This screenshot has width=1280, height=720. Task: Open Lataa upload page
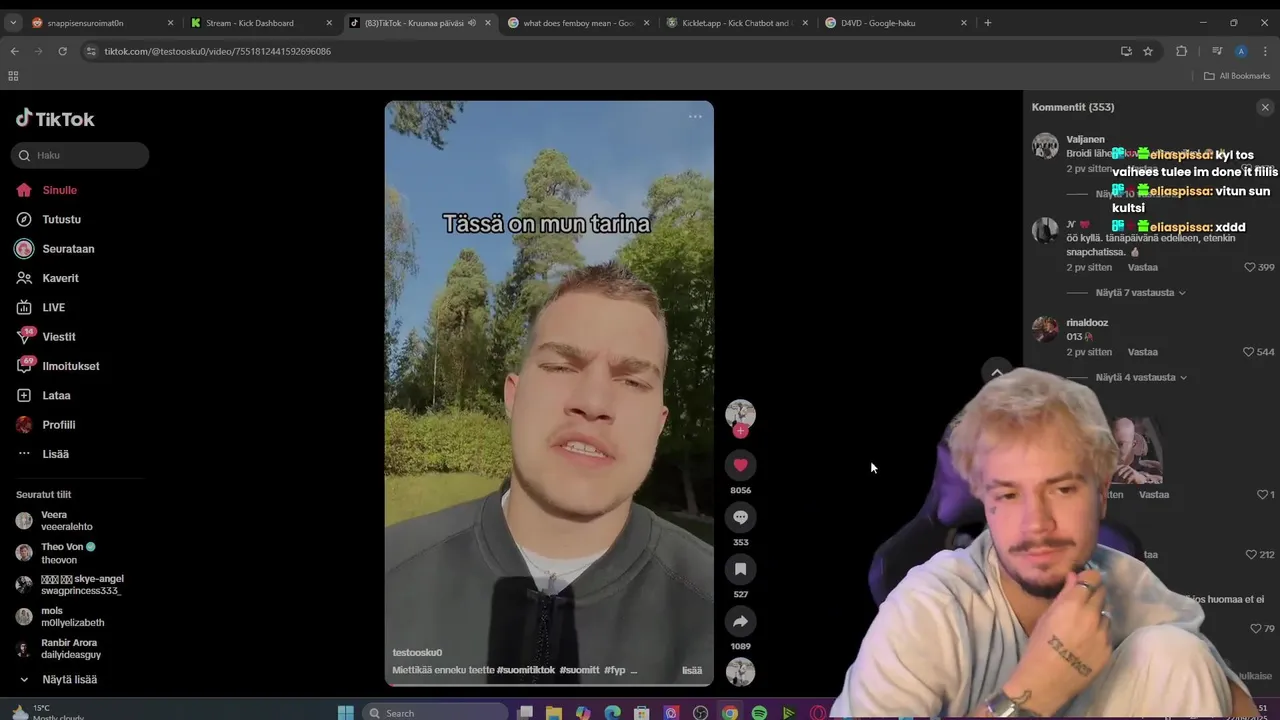click(56, 396)
